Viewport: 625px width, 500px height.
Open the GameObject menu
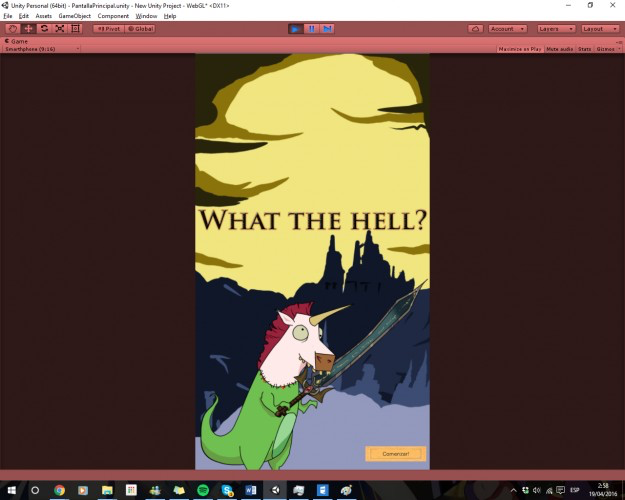[x=75, y=16]
